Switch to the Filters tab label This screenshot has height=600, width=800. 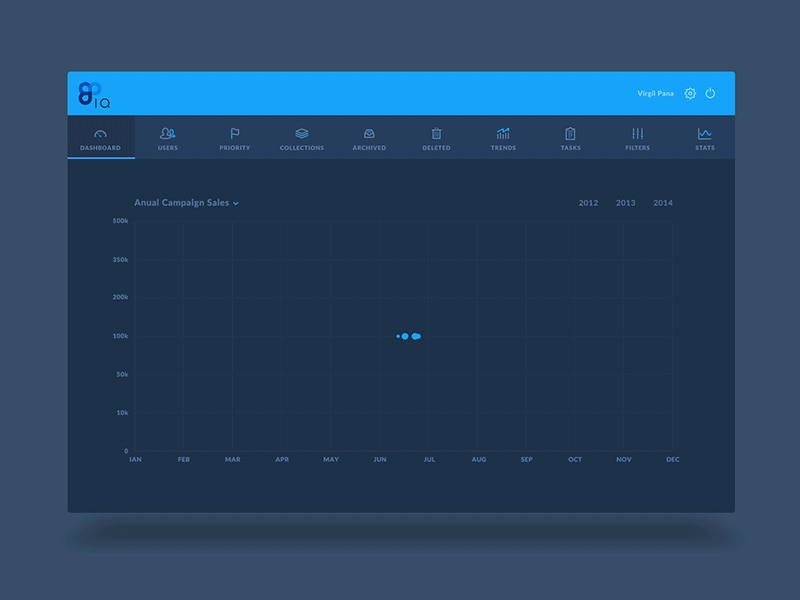(x=638, y=148)
